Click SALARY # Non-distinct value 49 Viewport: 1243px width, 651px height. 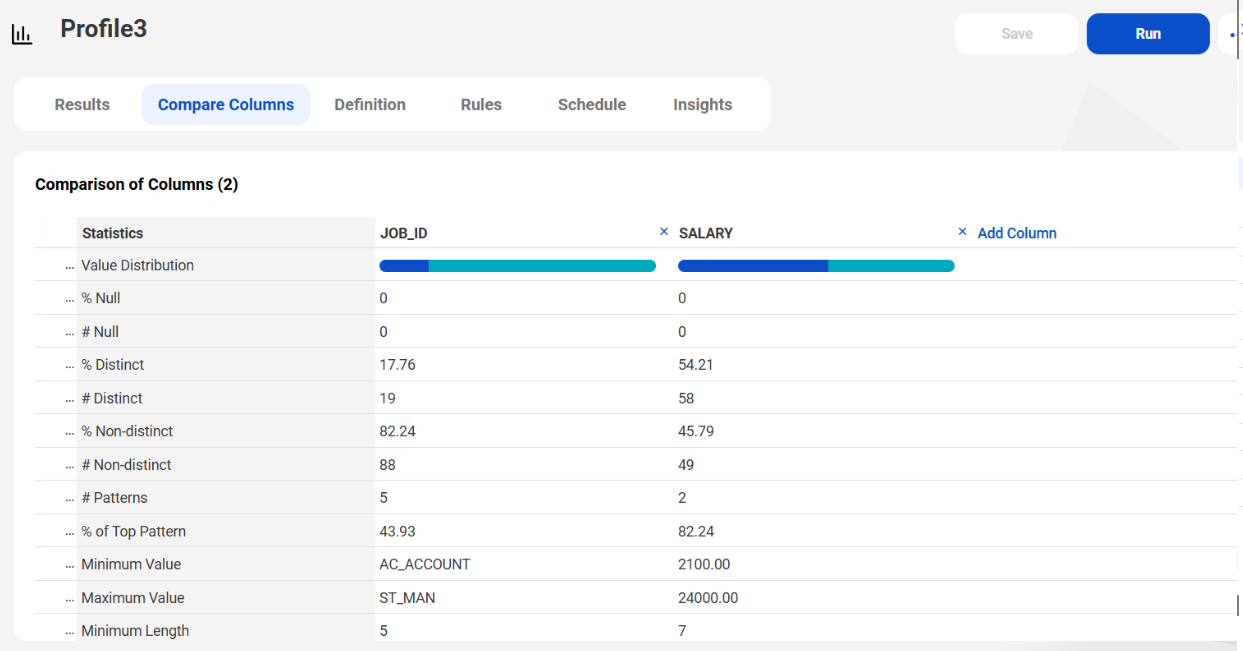click(x=686, y=465)
